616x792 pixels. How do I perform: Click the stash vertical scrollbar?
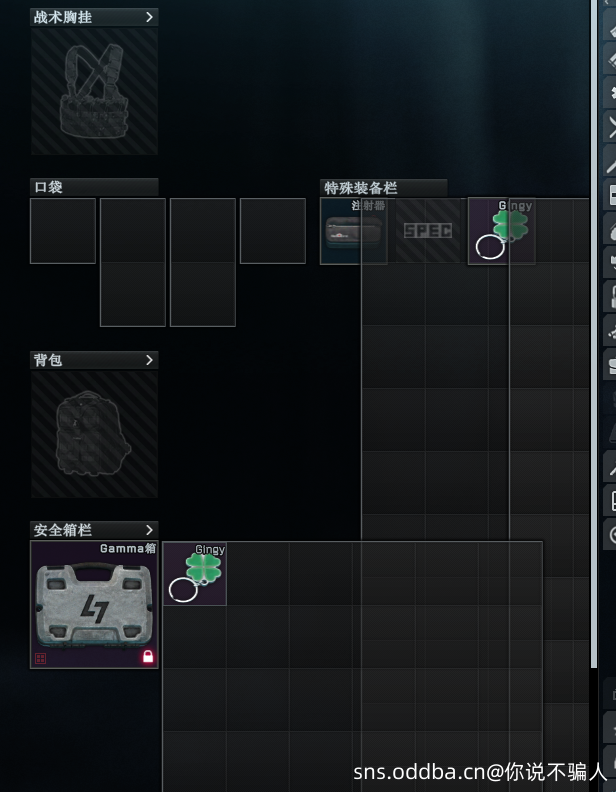point(594,333)
